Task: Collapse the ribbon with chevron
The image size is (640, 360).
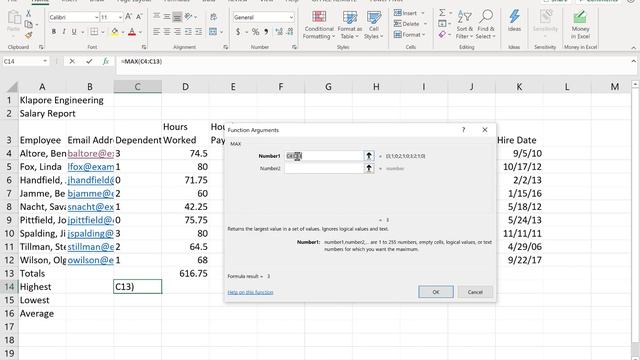Action: (633, 48)
